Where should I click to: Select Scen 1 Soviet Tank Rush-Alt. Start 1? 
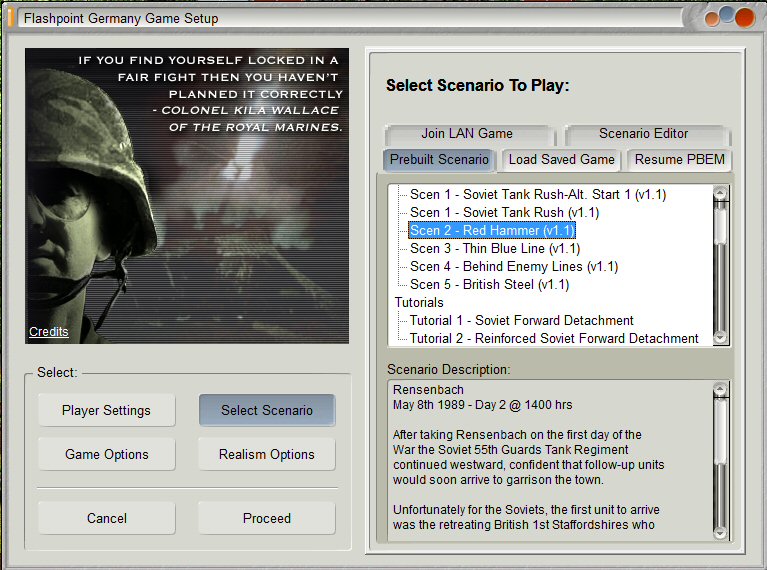tap(538, 195)
